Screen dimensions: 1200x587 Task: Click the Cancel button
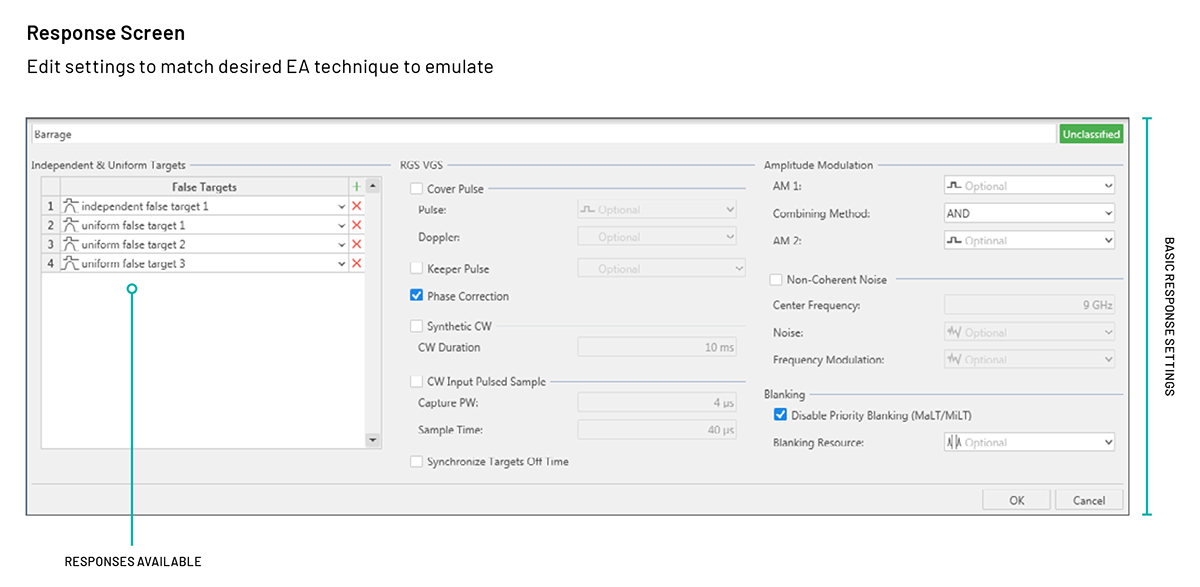tap(1088, 500)
